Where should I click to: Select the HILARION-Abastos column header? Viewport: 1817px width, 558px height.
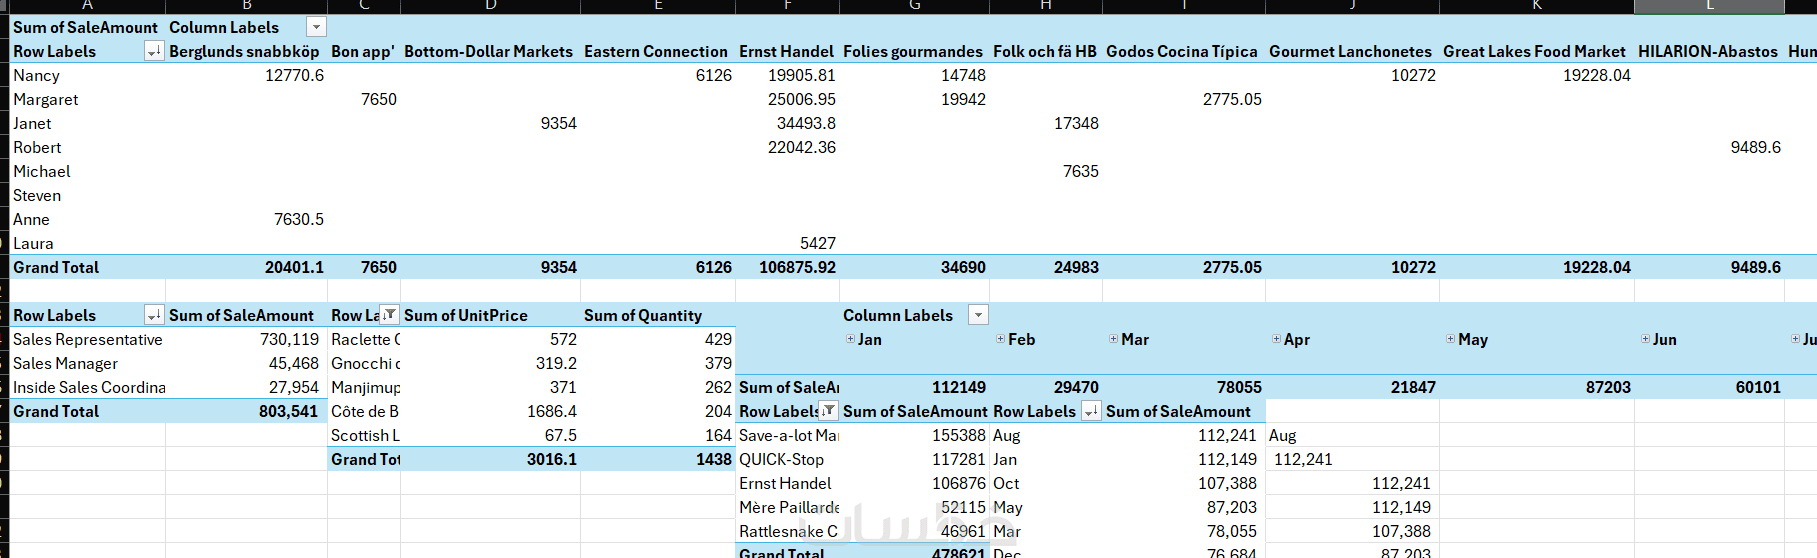[1708, 51]
